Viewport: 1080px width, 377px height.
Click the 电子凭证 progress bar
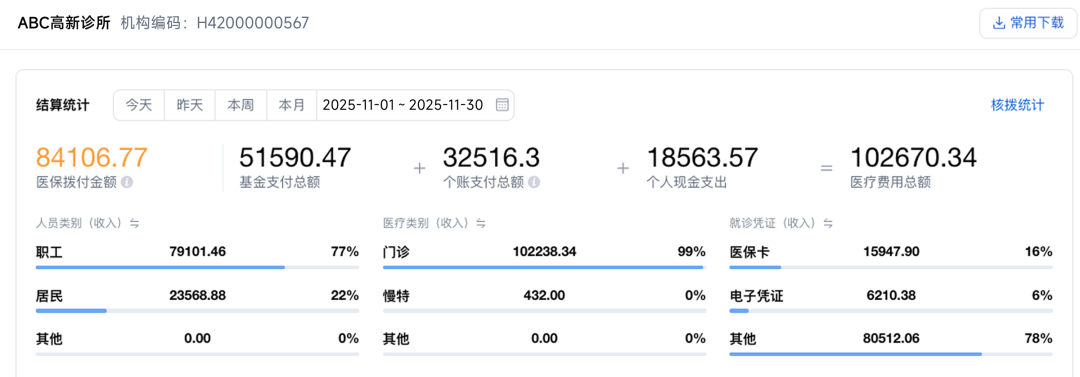pos(891,311)
